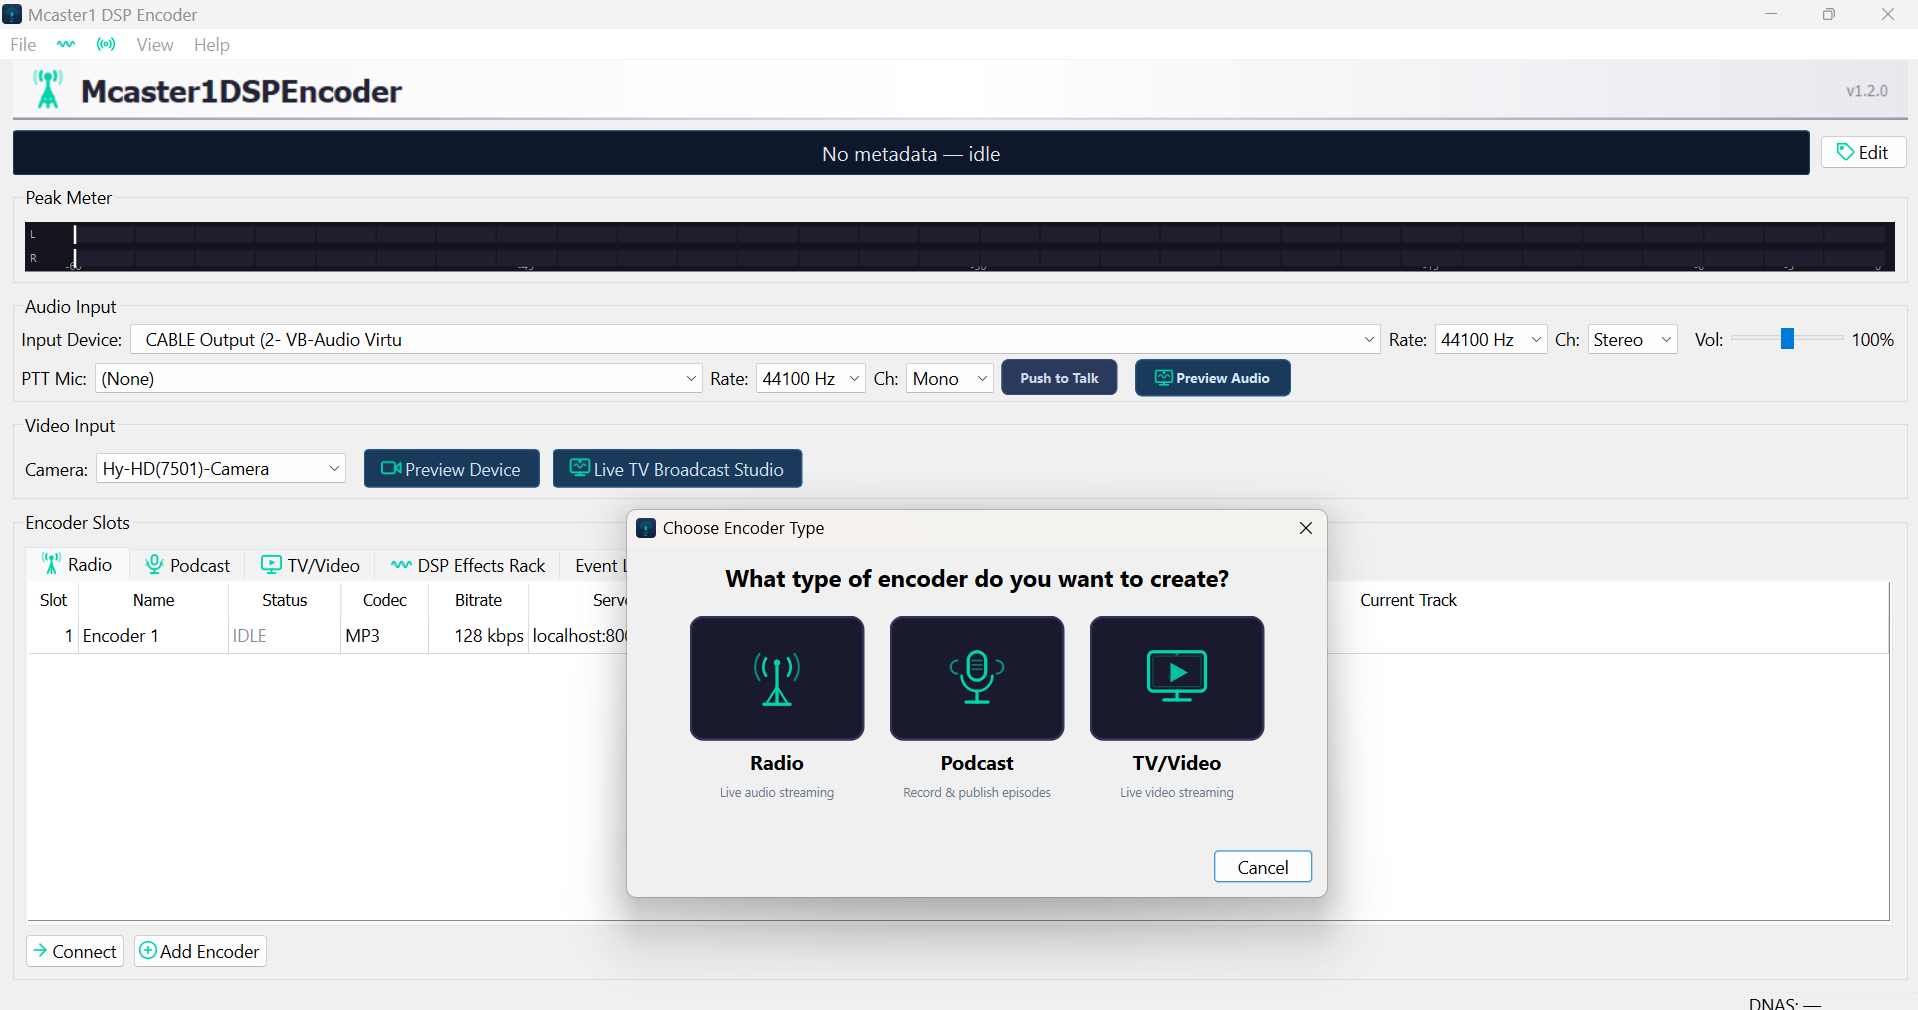The width and height of the screenshot is (1918, 1010).
Task: Launch Live TV Broadcast Studio
Action: pyautogui.click(x=677, y=469)
